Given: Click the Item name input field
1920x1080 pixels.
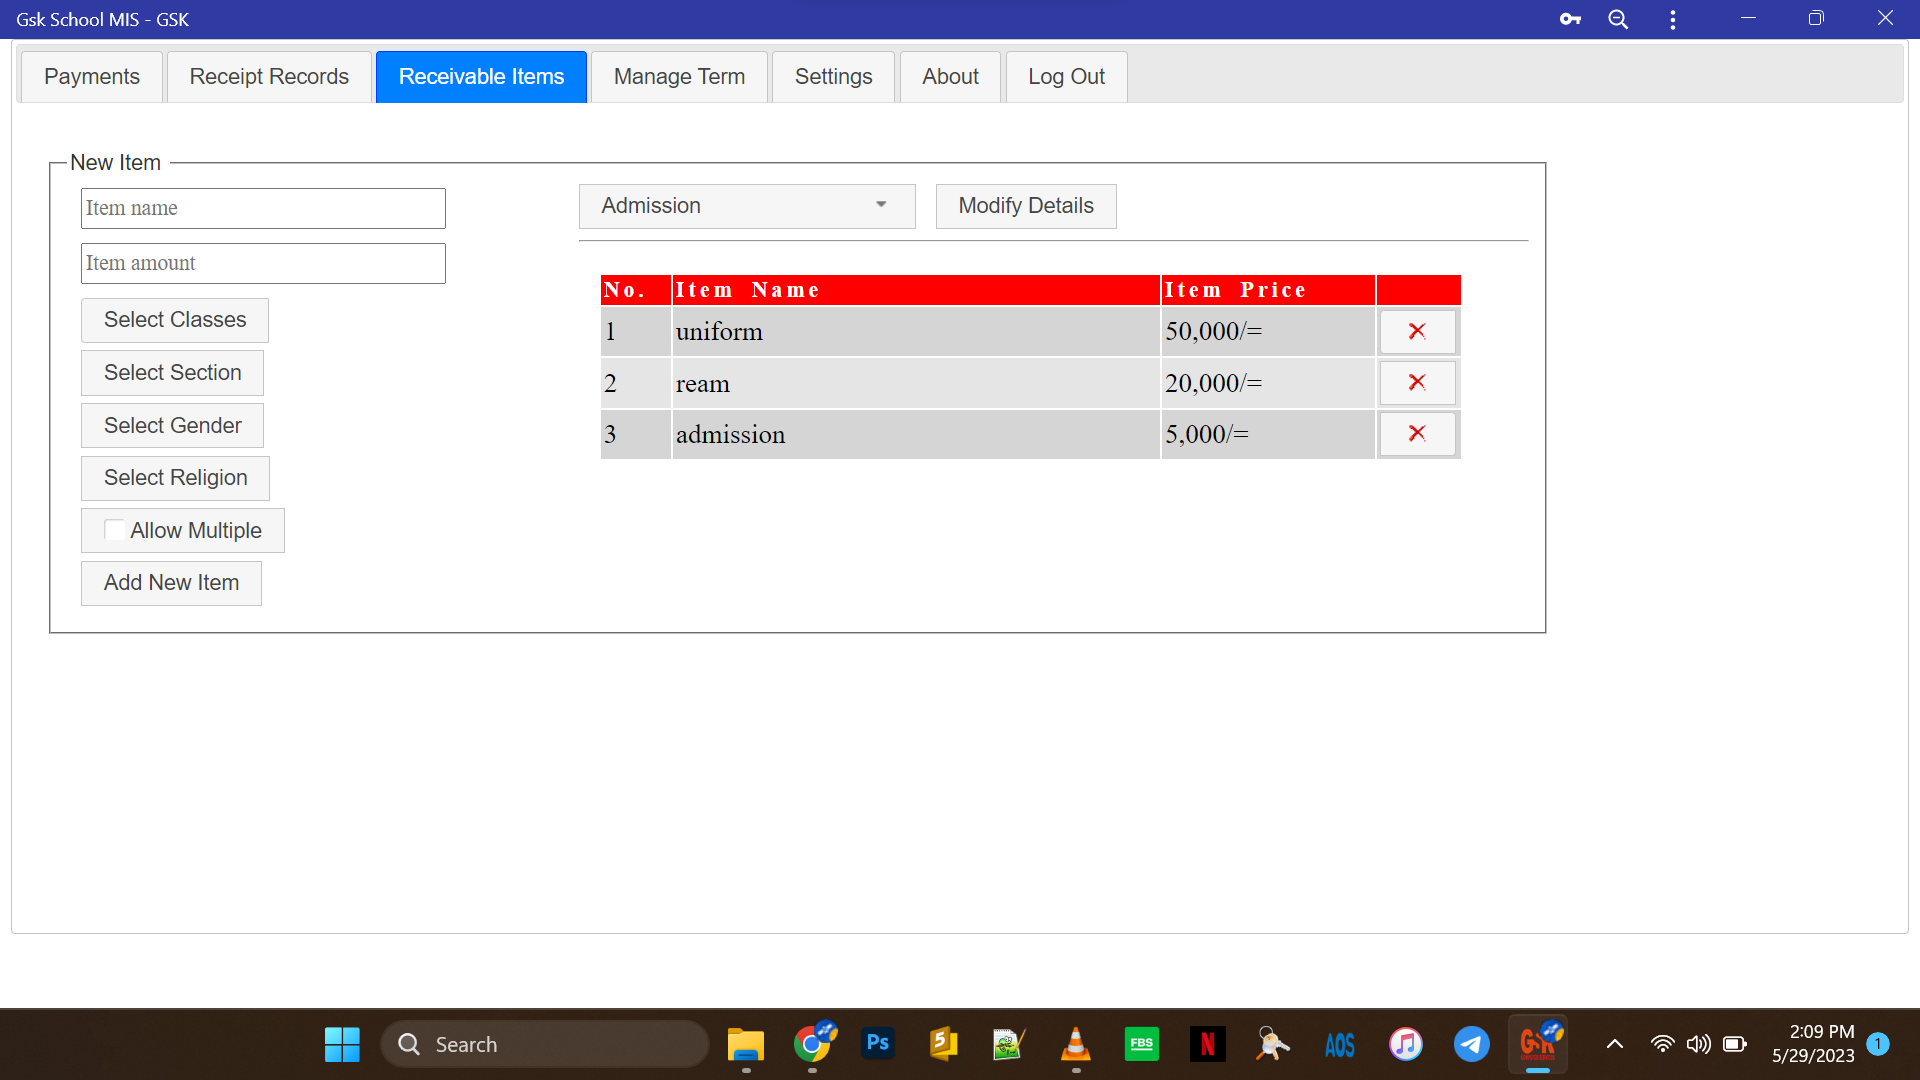Looking at the screenshot, I should [263, 208].
